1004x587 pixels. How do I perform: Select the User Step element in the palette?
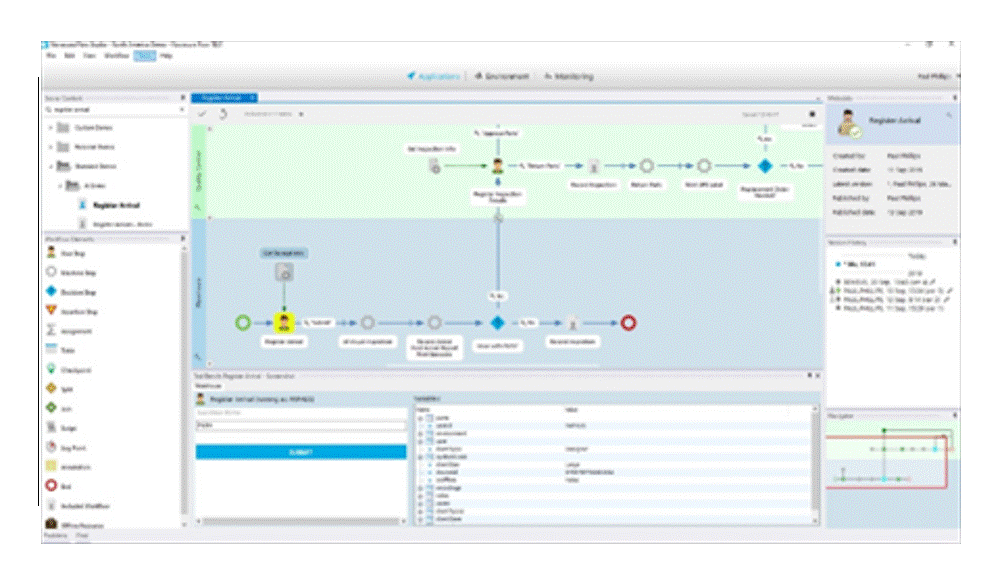point(65,253)
